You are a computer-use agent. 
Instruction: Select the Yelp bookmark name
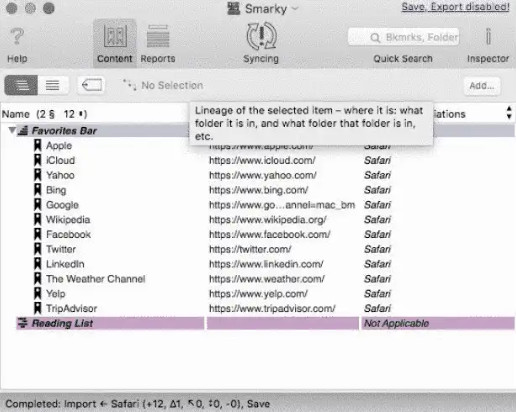click(x=56, y=294)
